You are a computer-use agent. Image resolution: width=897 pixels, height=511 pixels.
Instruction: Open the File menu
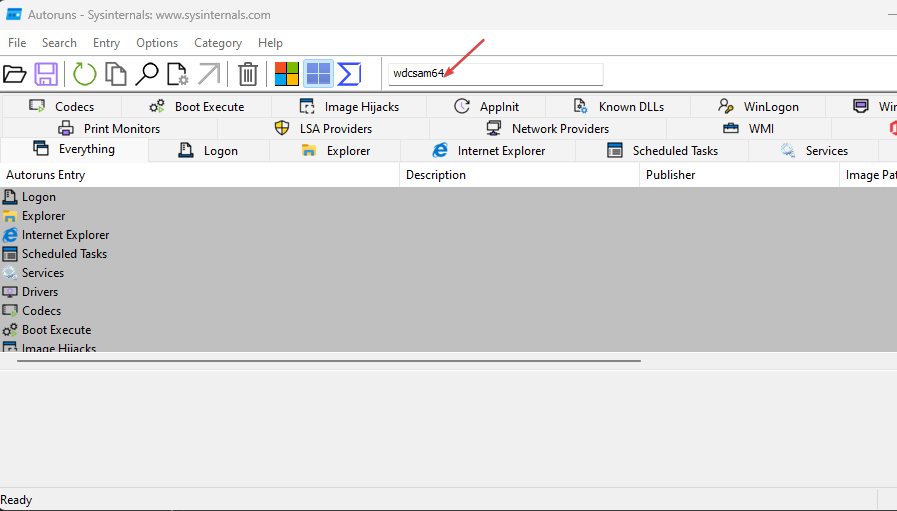tap(17, 43)
